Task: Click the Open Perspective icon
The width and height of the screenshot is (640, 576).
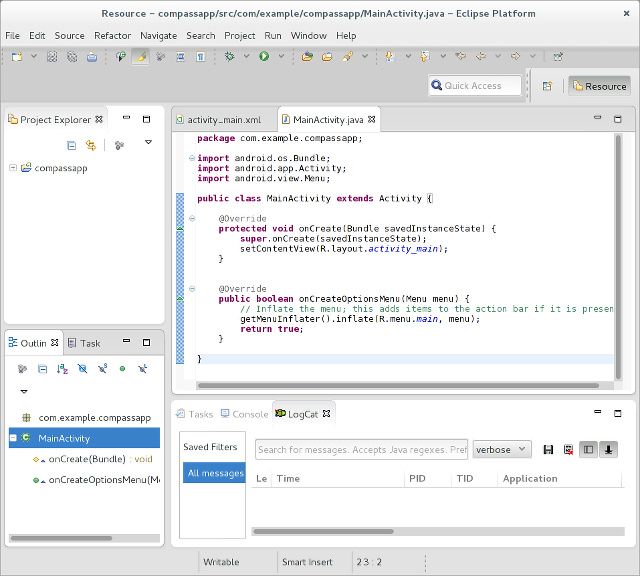Action: (x=548, y=86)
